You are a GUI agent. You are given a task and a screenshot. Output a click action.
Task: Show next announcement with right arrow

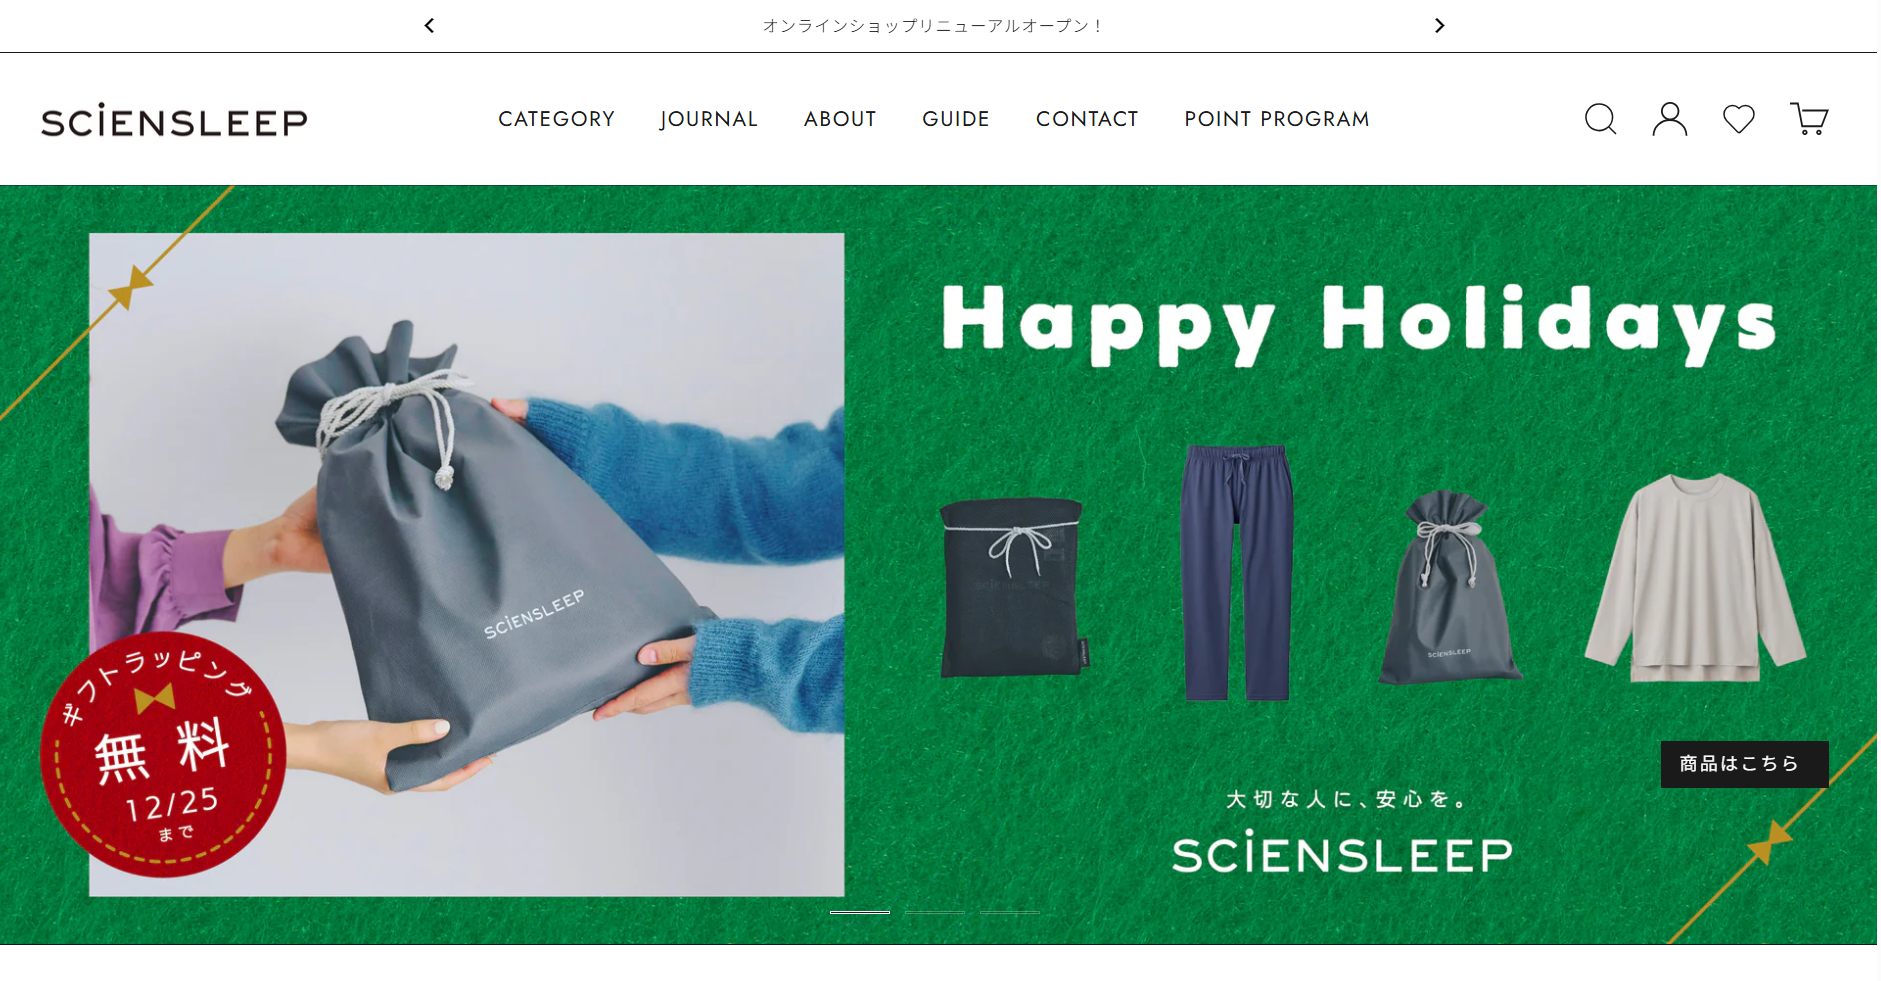[1439, 25]
